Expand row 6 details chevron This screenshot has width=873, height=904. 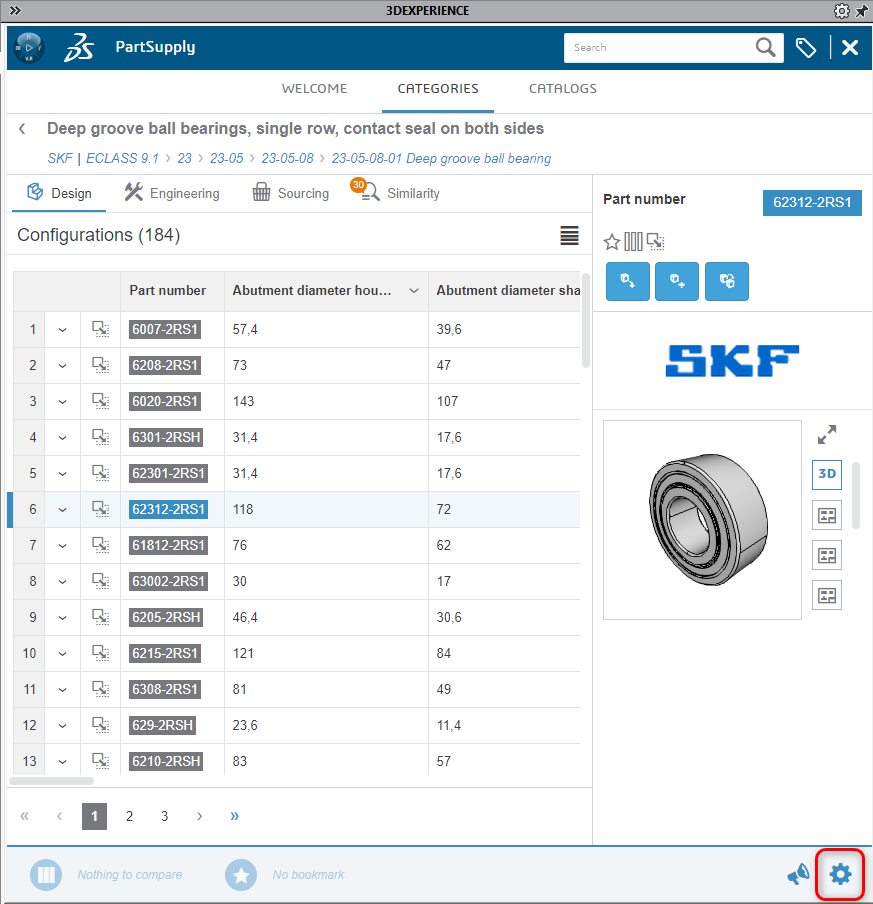pos(62,510)
